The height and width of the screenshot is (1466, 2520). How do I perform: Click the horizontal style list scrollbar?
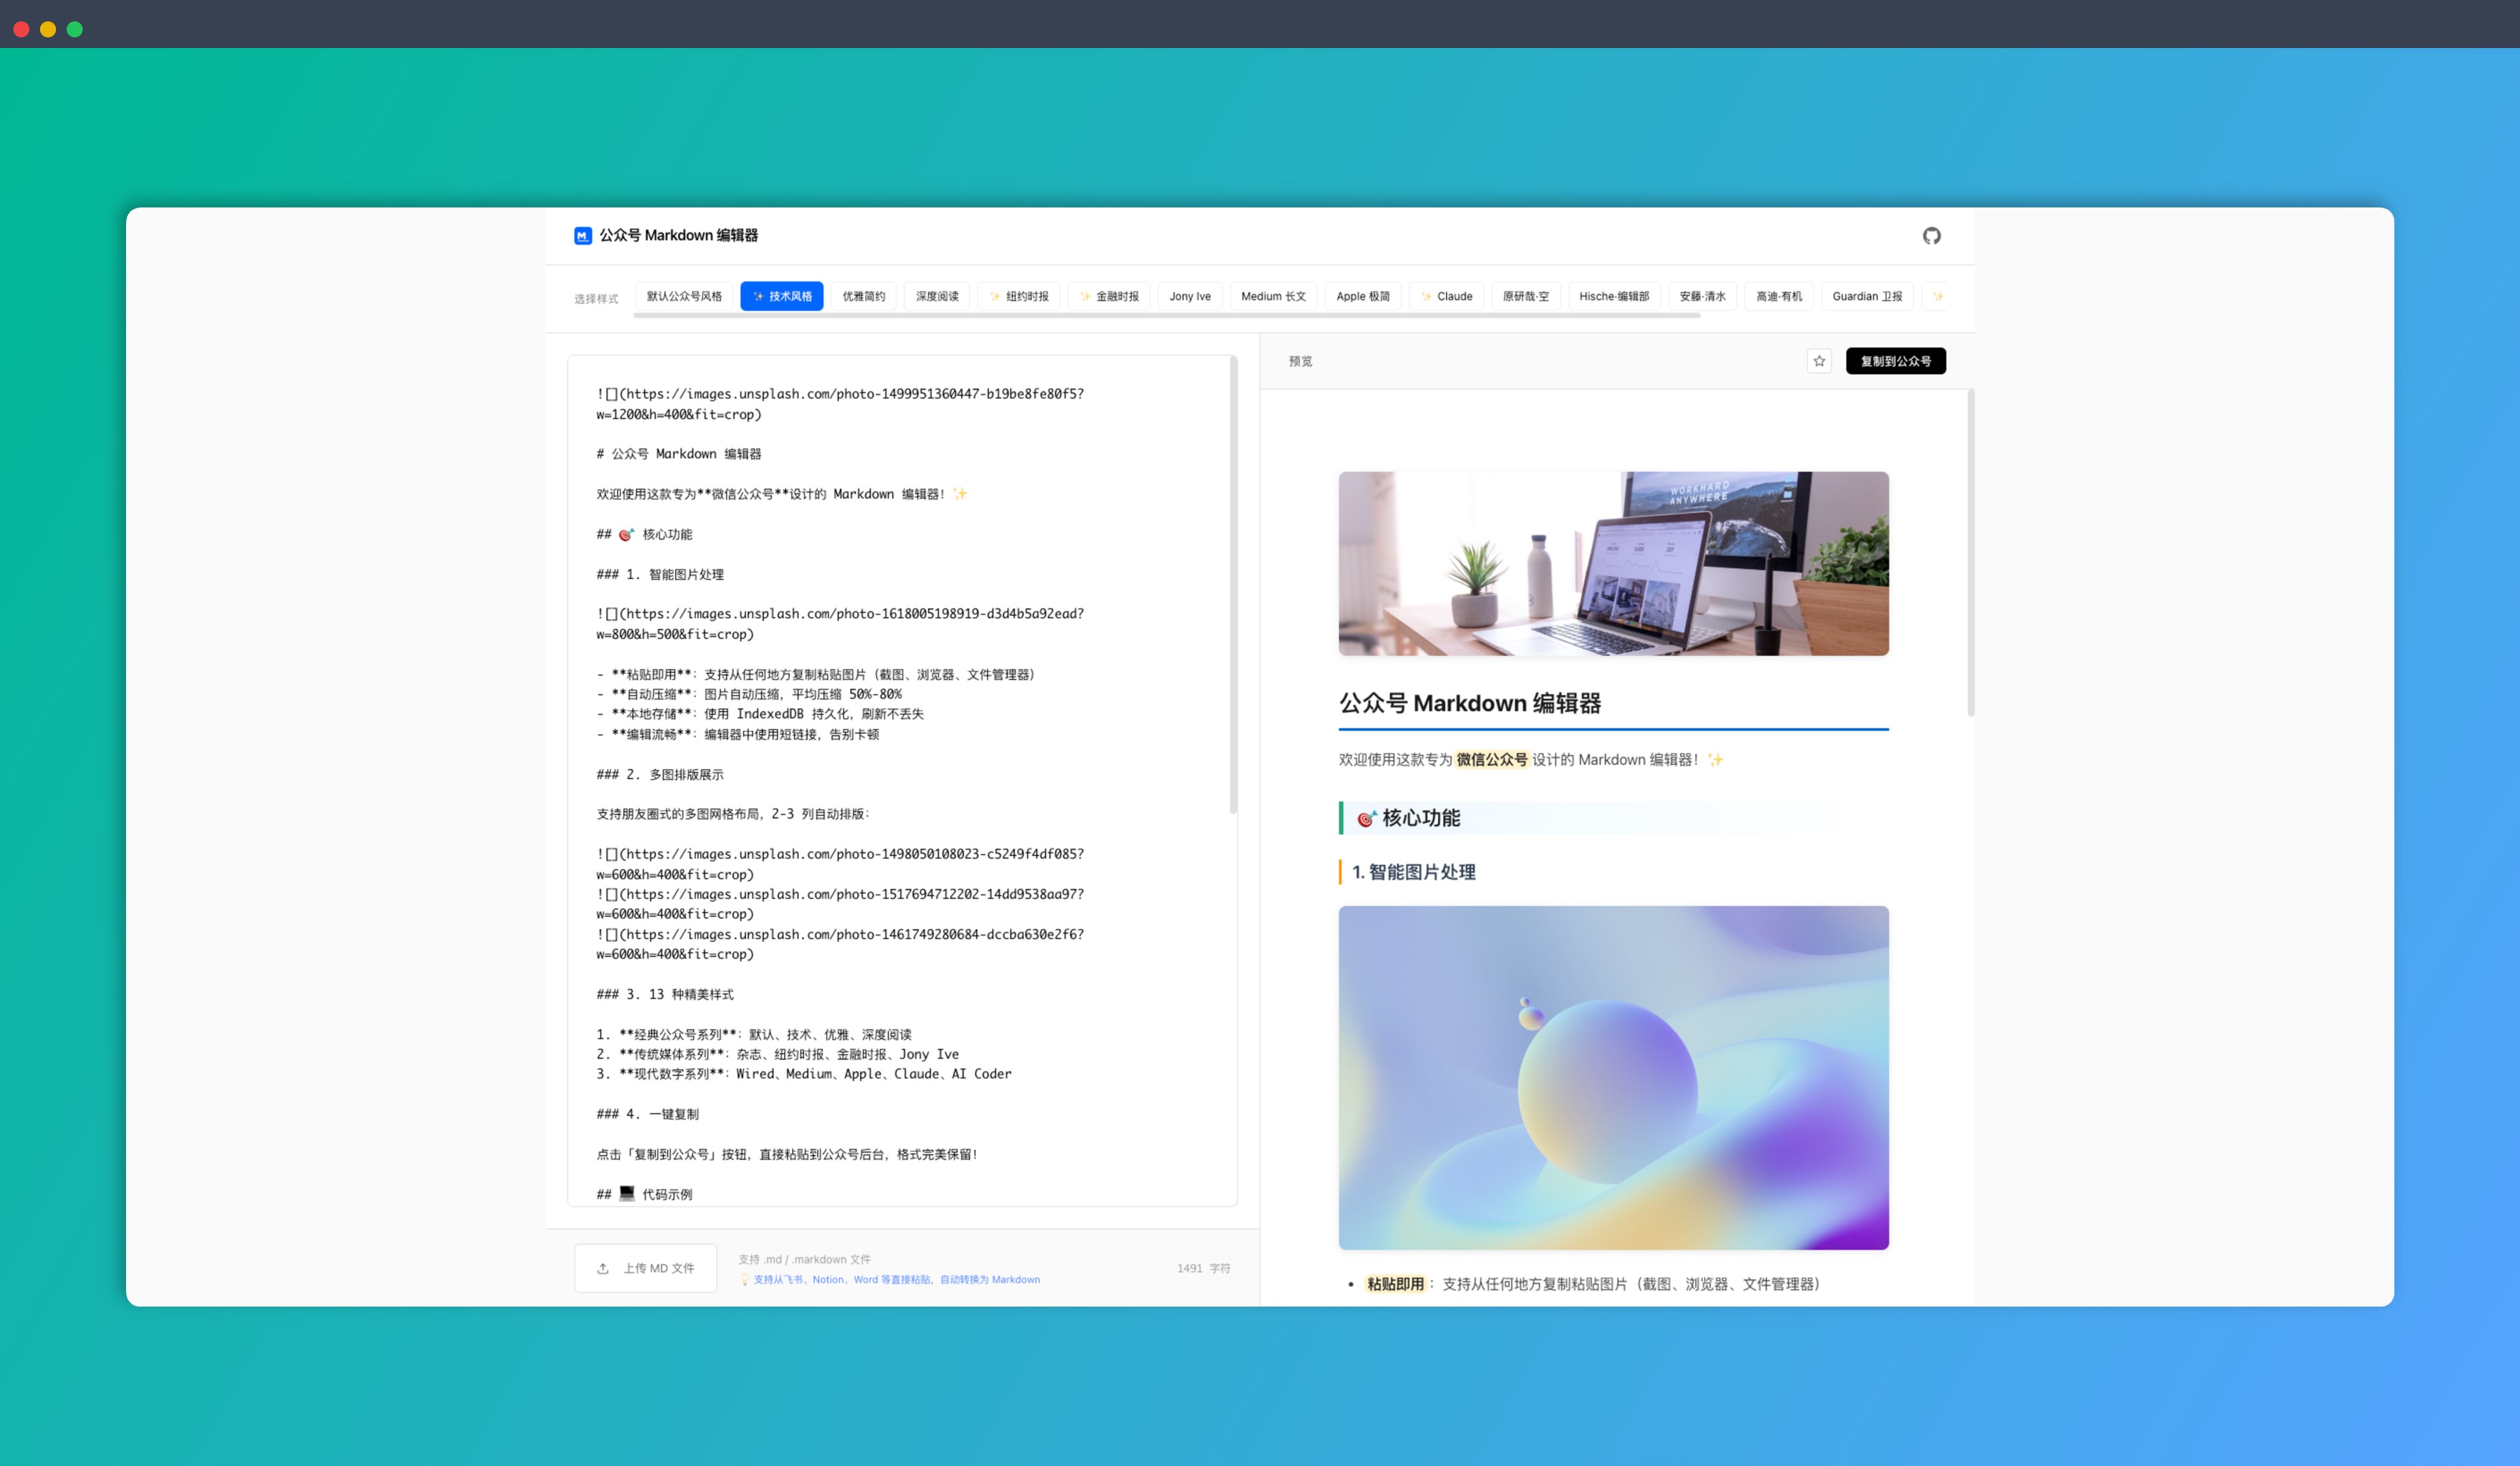tap(1166, 315)
